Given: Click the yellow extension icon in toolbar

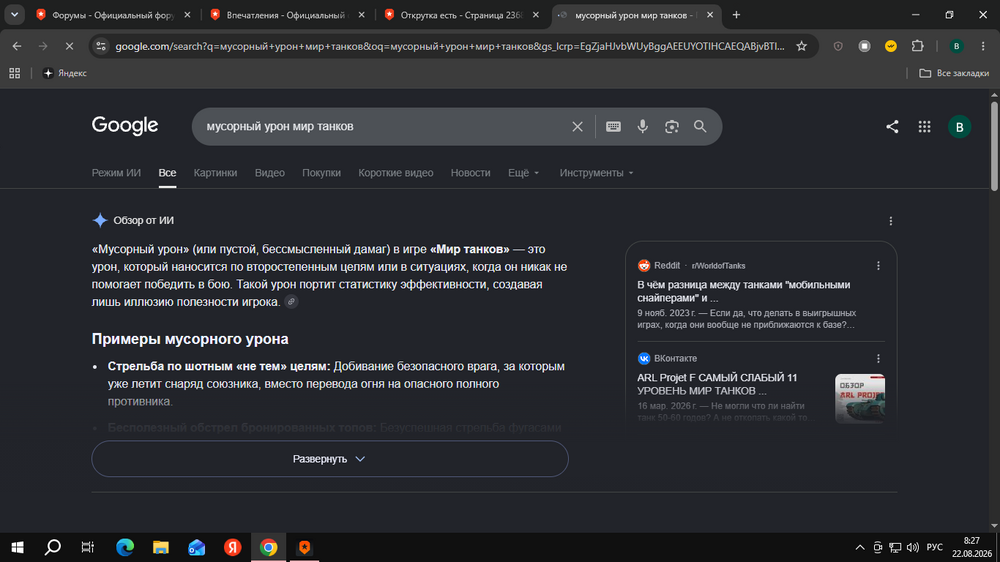Looking at the screenshot, I should point(891,46).
